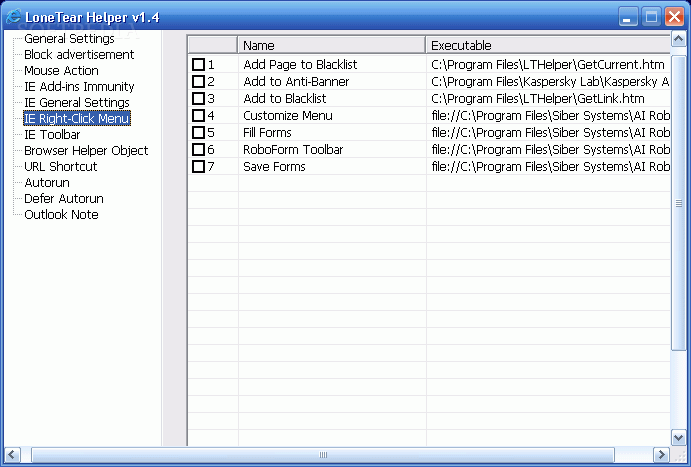The height and width of the screenshot is (467, 691).
Task: Open the IE Toolbar section
Action: click(52, 135)
